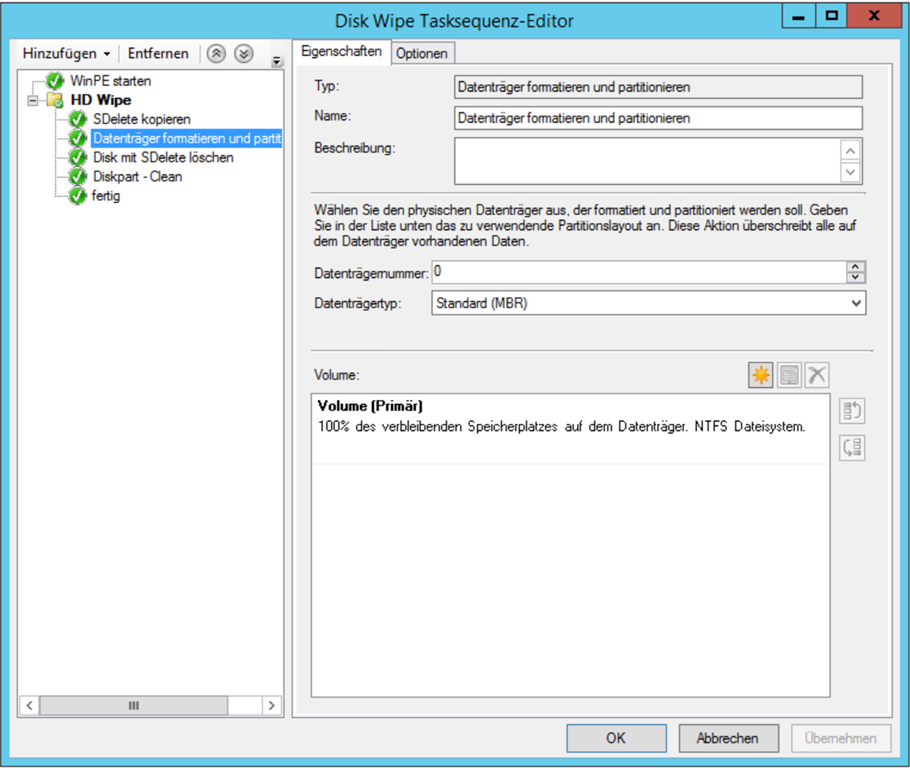This screenshot has height=768, width=910.
Task: Select the Diskpart - Clean step
Action: (137, 177)
